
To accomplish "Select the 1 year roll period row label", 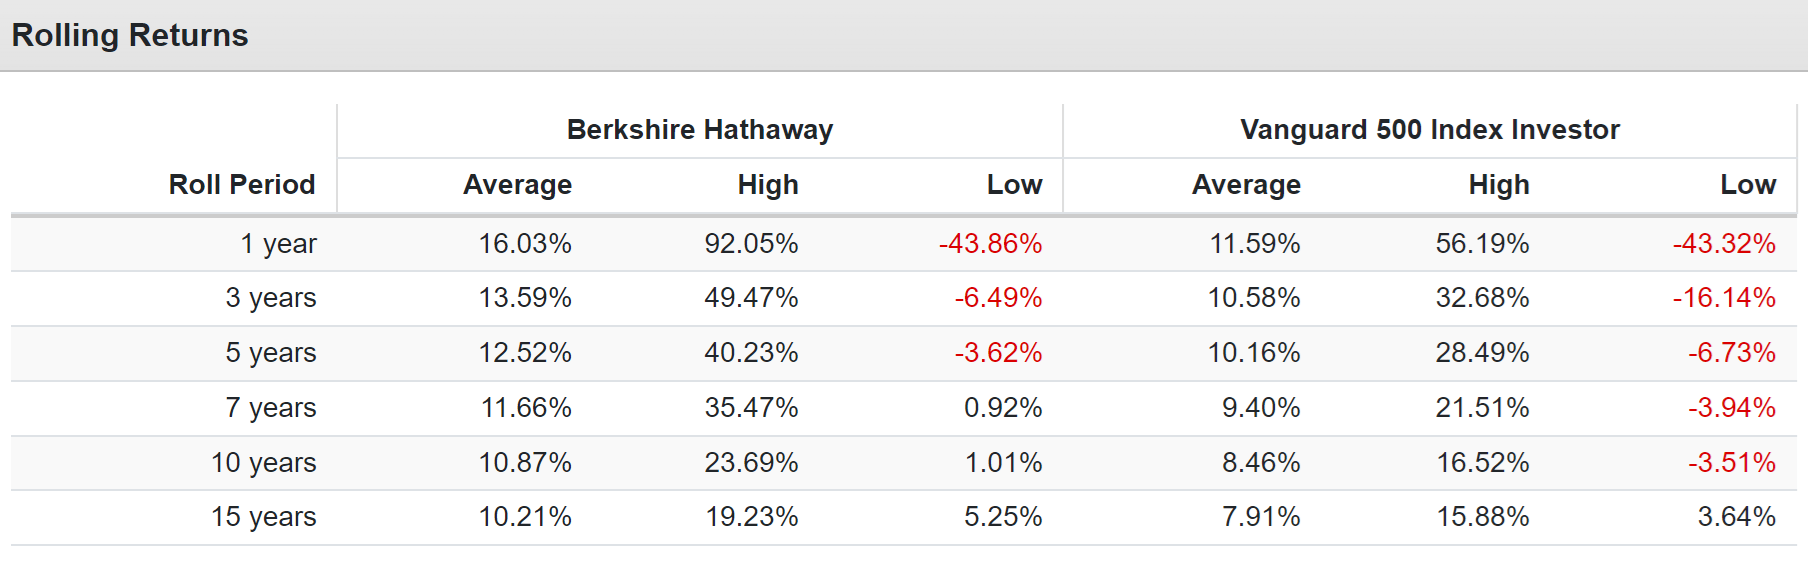I will pyautogui.click(x=278, y=244).
